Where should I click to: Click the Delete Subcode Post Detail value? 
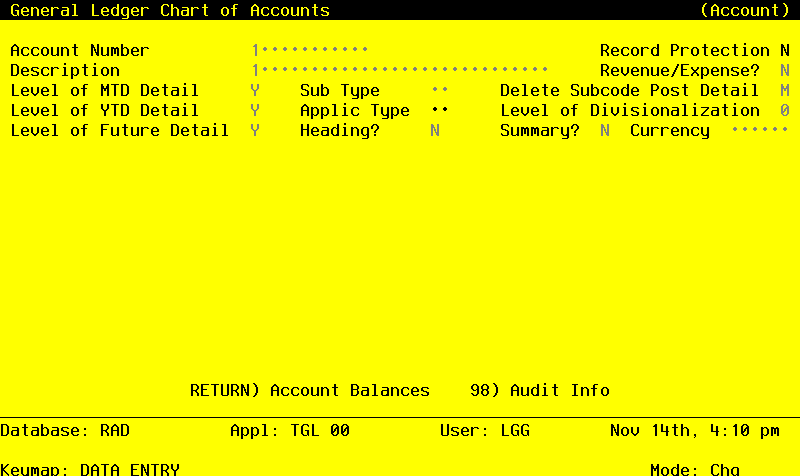pyautogui.click(x=785, y=90)
